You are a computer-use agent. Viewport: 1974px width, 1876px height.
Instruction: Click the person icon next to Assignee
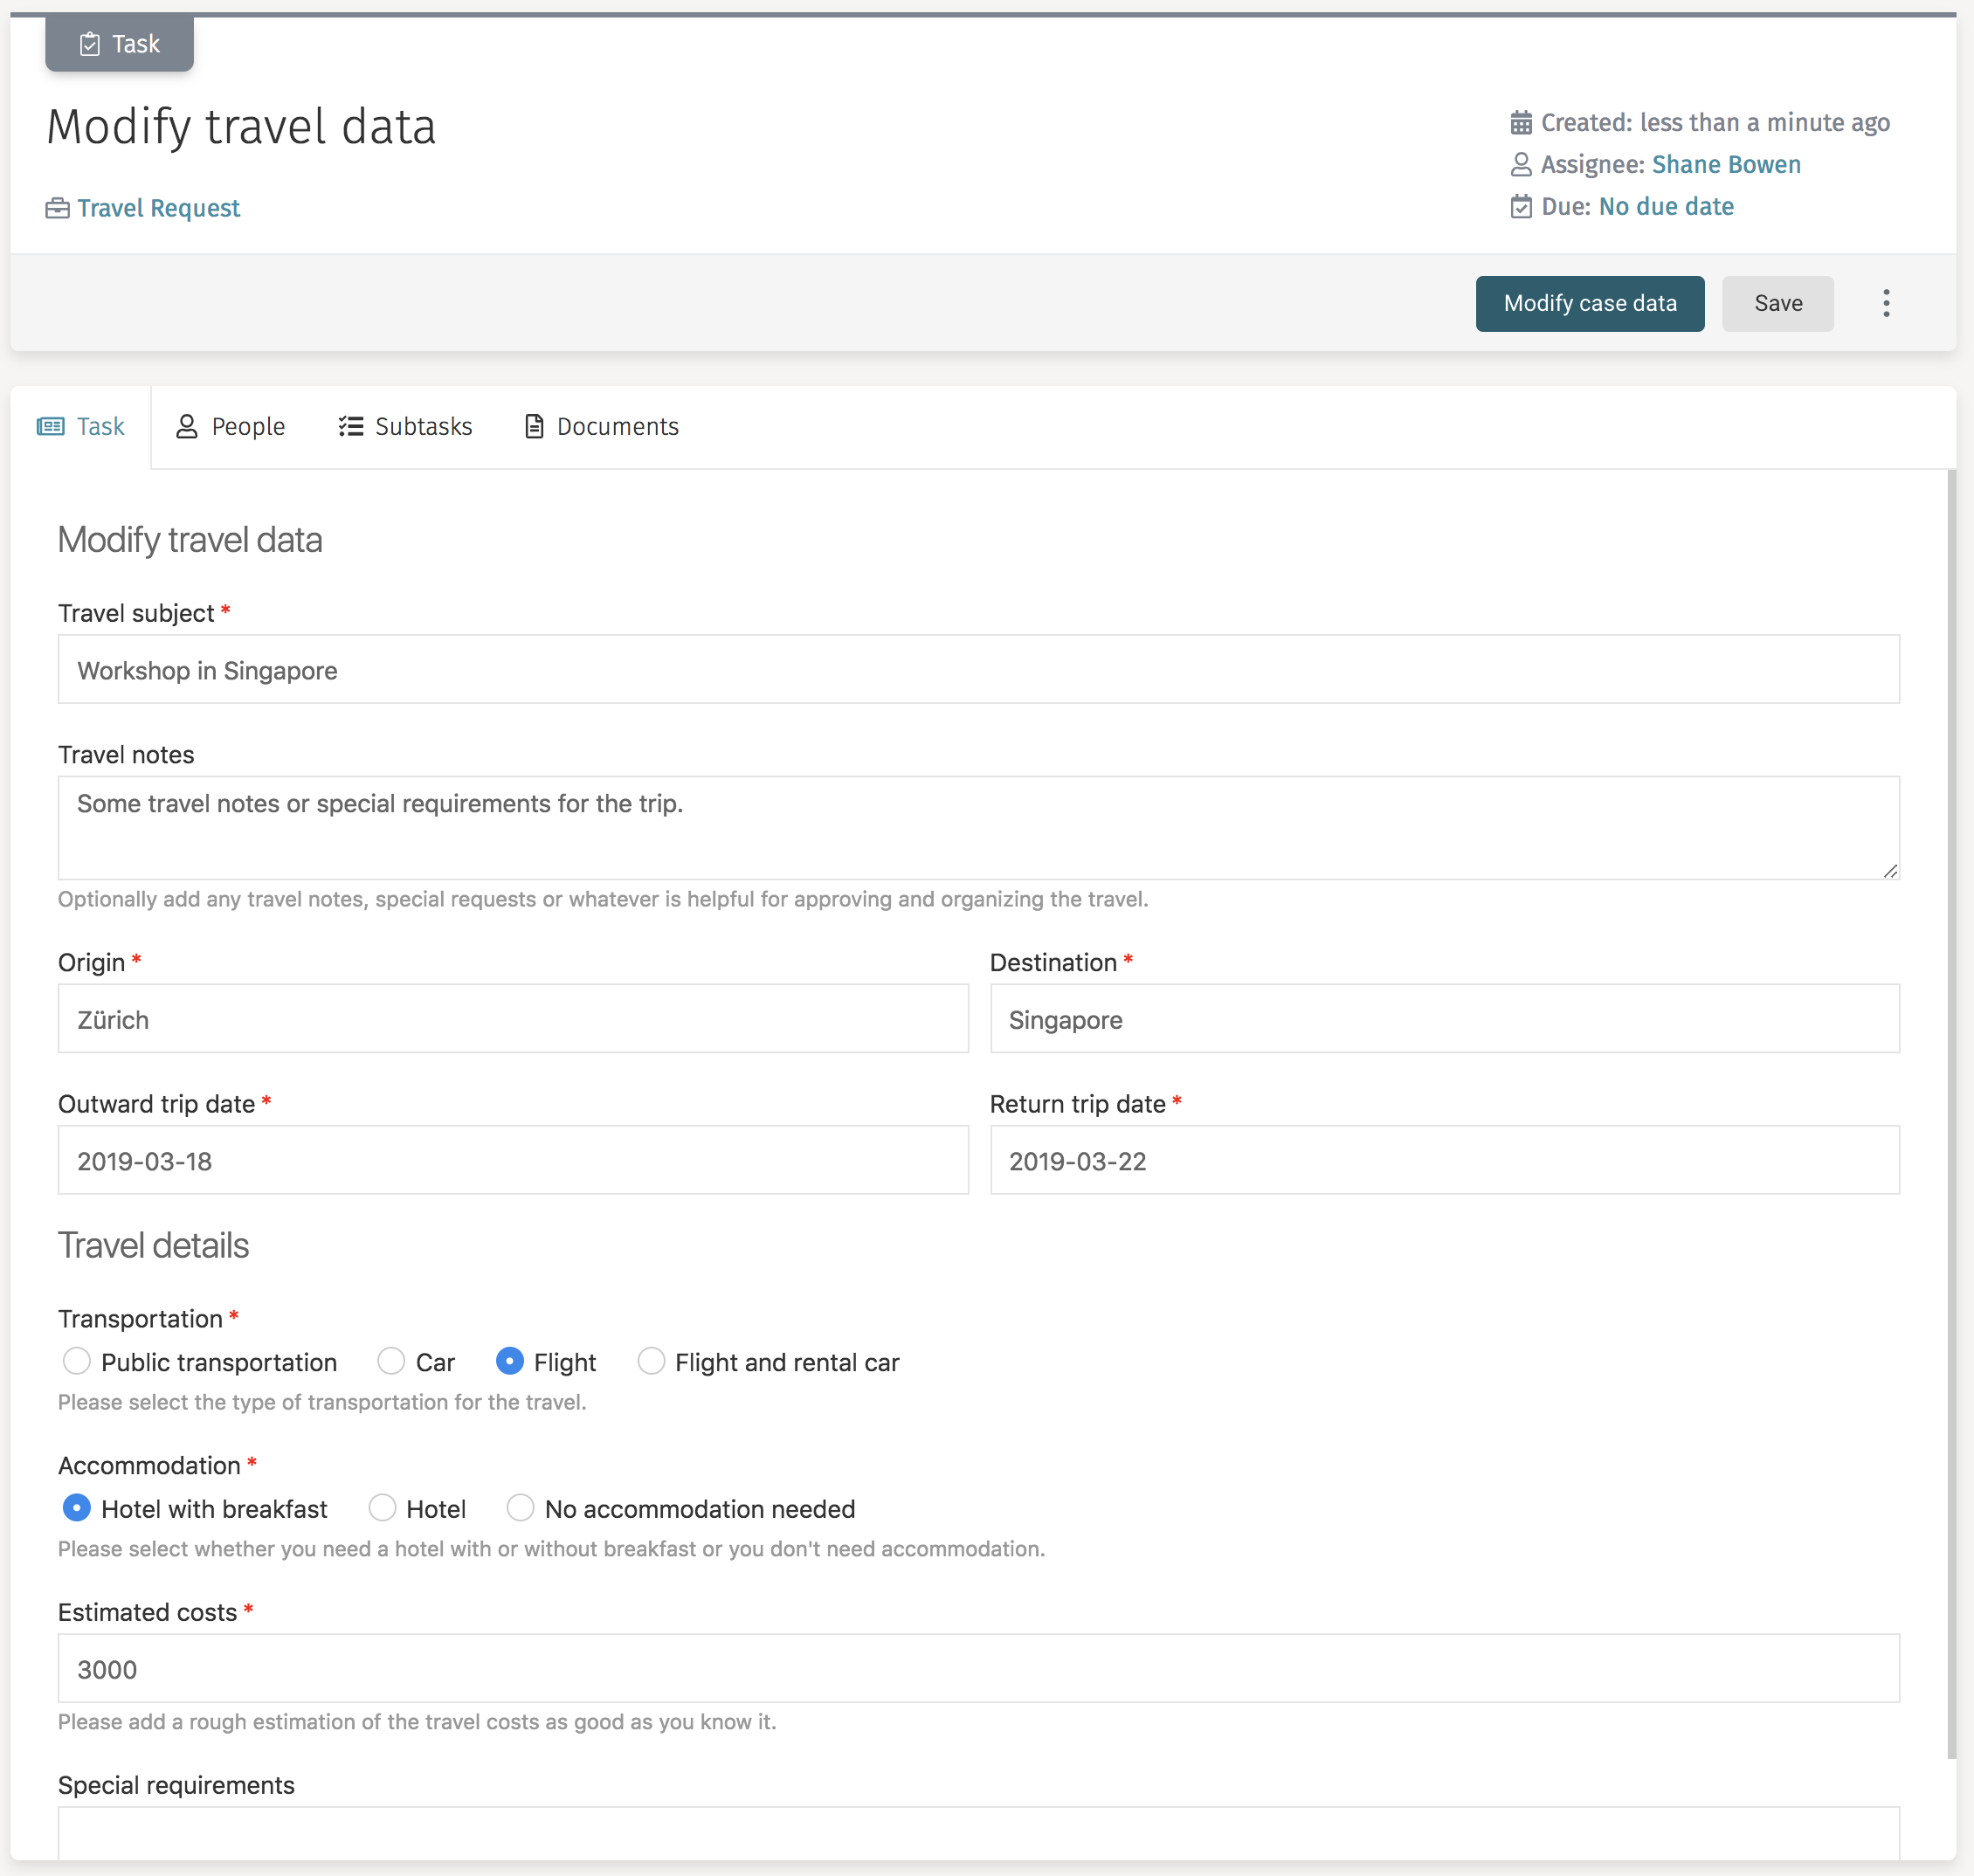point(1522,164)
